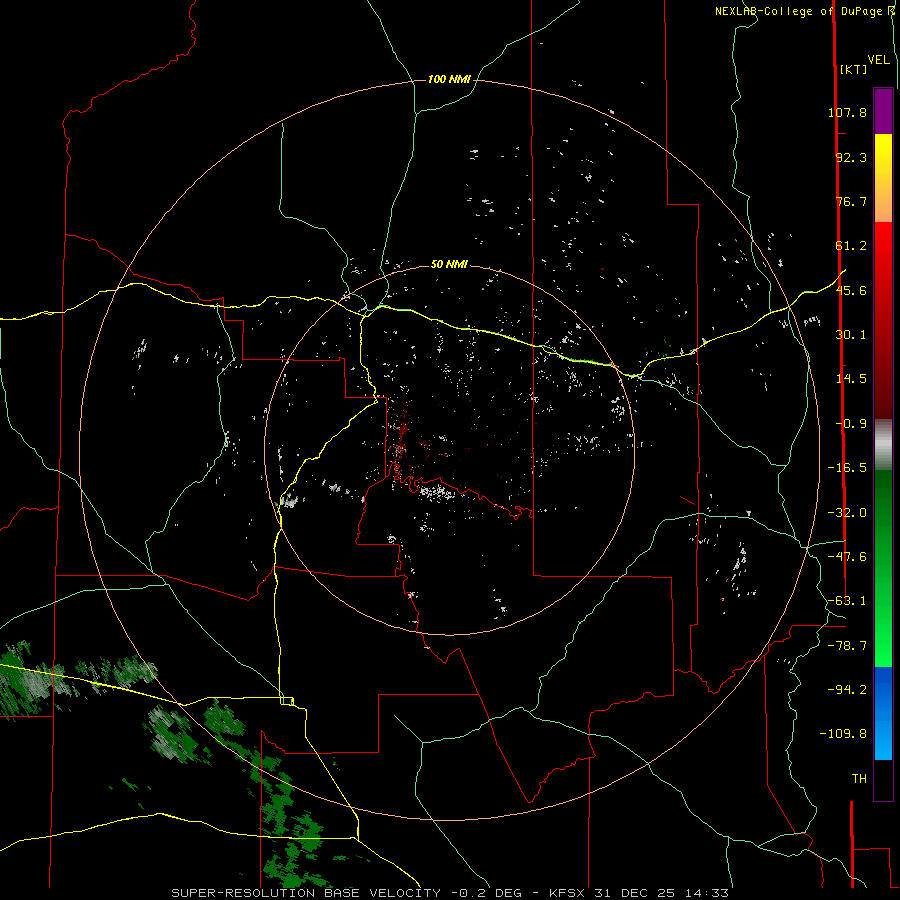This screenshot has width=900, height=900.
Task: Click the TH label on the scale
Action: [859, 779]
